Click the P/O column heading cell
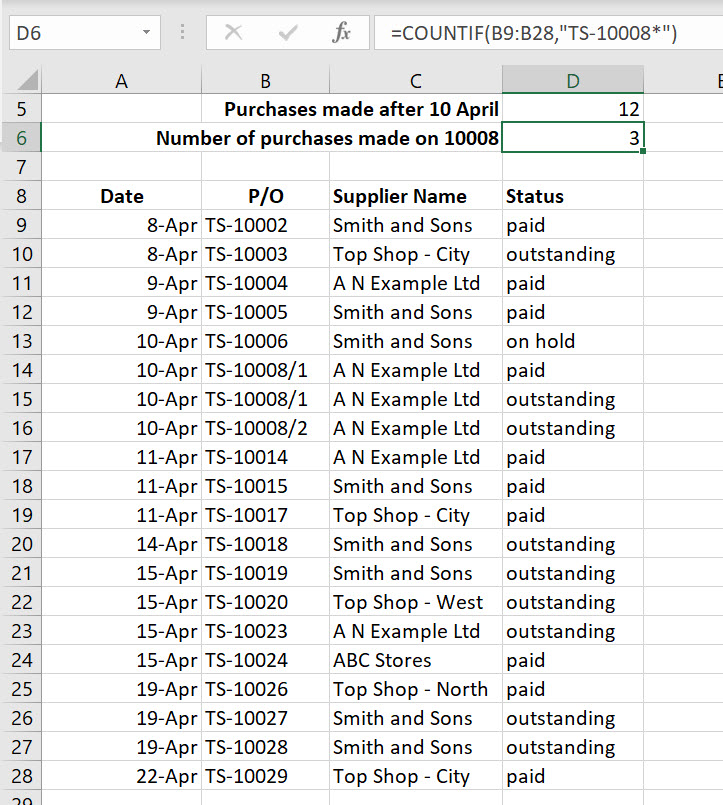The height and width of the screenshot is (805, 723). pos(265,196)
